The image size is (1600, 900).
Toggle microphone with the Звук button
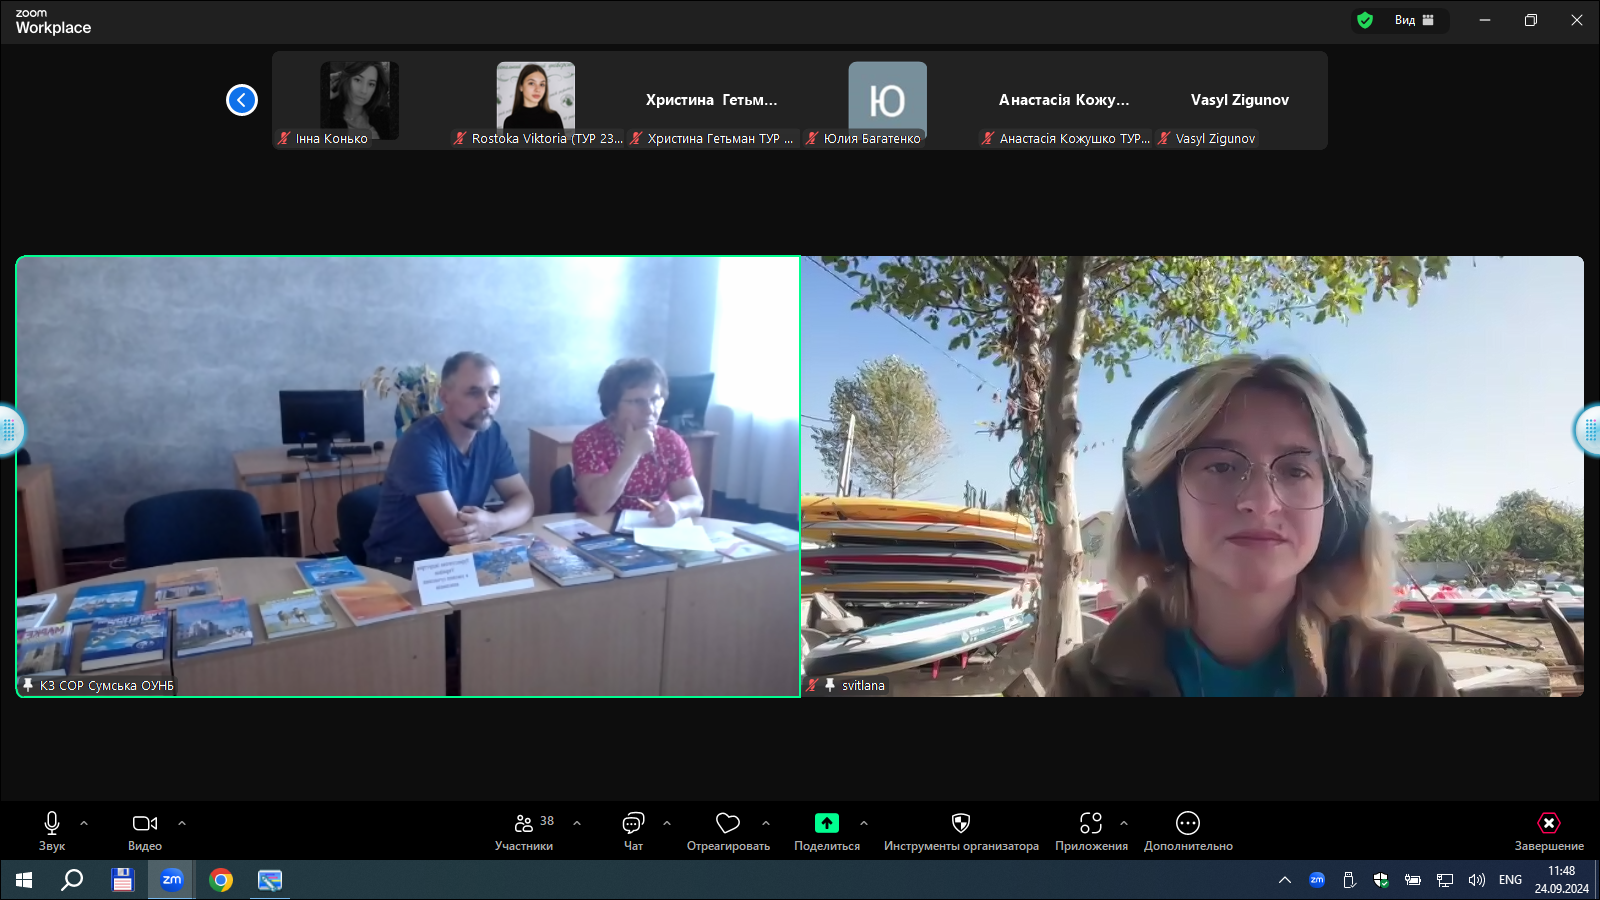(x=52, y=830)
